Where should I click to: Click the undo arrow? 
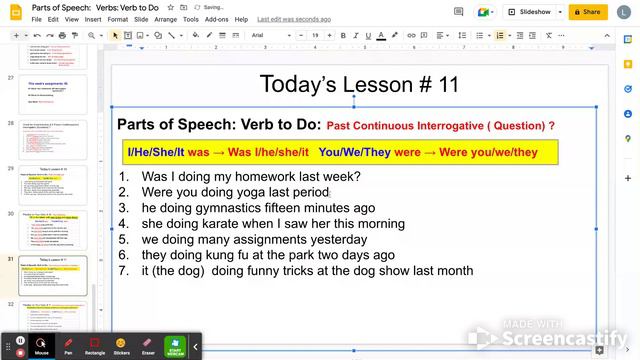[x=37, y=36]
